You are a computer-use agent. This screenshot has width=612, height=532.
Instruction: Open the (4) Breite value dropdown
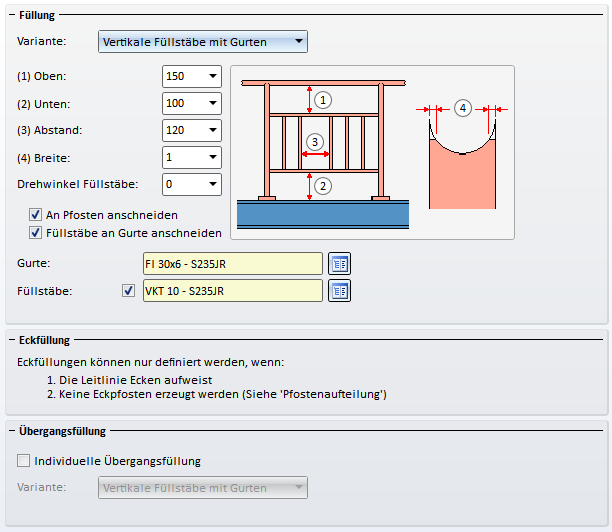point(192,157)
